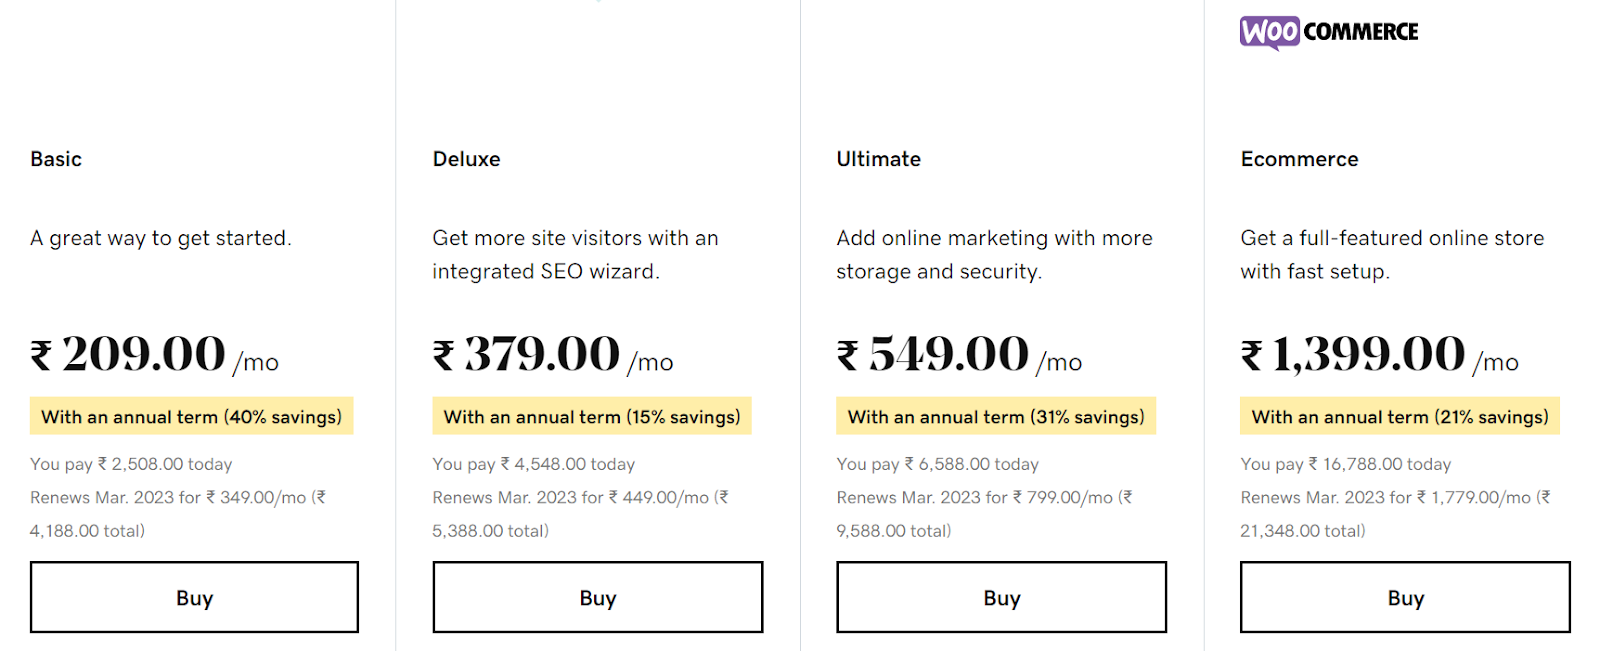Select the Basic plan heading
The height and width of the screenshot is (651, 1600).
(56, 159)
